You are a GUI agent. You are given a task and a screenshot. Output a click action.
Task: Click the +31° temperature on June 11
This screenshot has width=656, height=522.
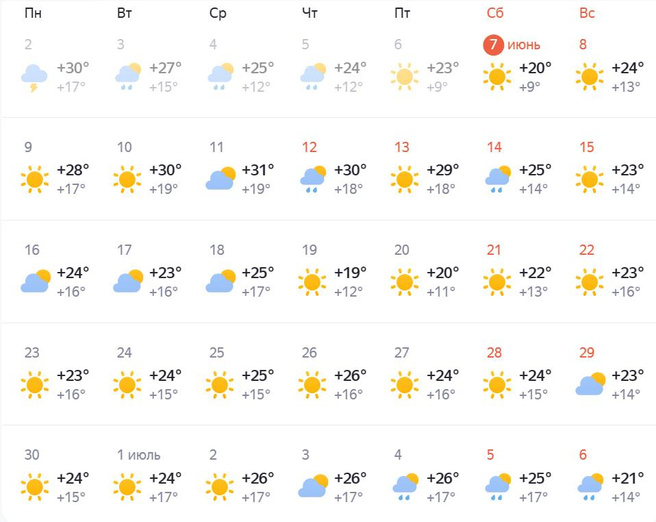point(257,169)
